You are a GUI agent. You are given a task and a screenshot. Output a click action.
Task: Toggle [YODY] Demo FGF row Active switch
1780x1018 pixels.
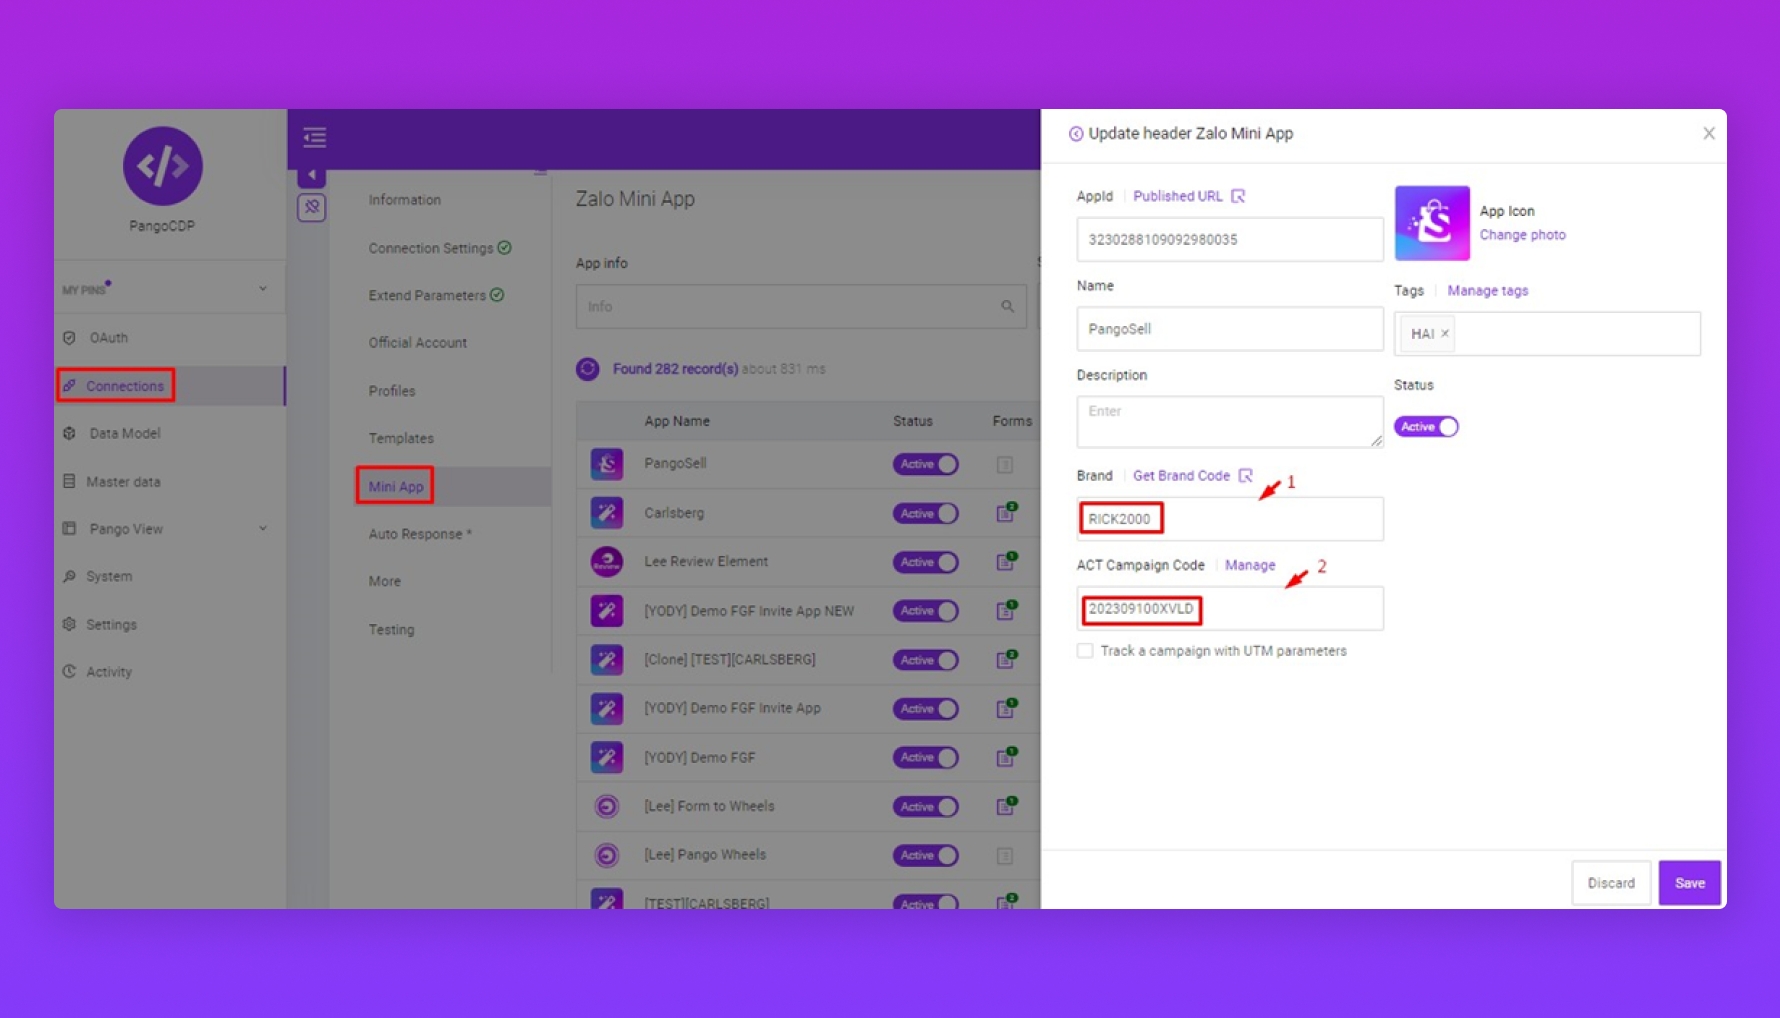point(925,758)
